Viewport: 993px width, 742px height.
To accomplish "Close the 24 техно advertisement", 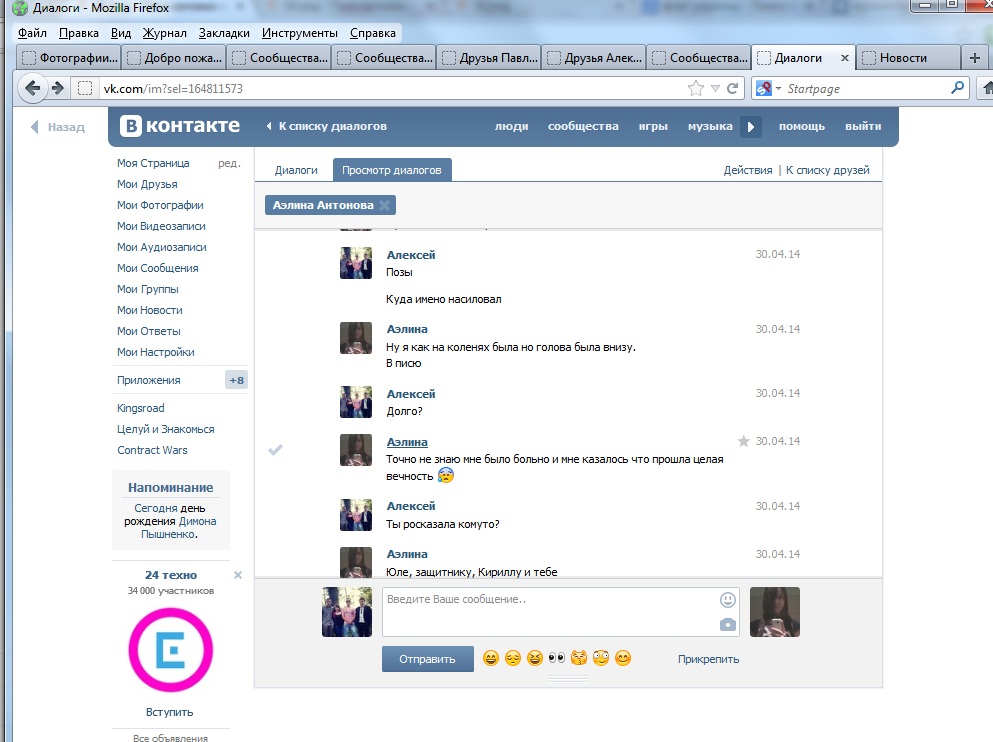I will 238,575.
